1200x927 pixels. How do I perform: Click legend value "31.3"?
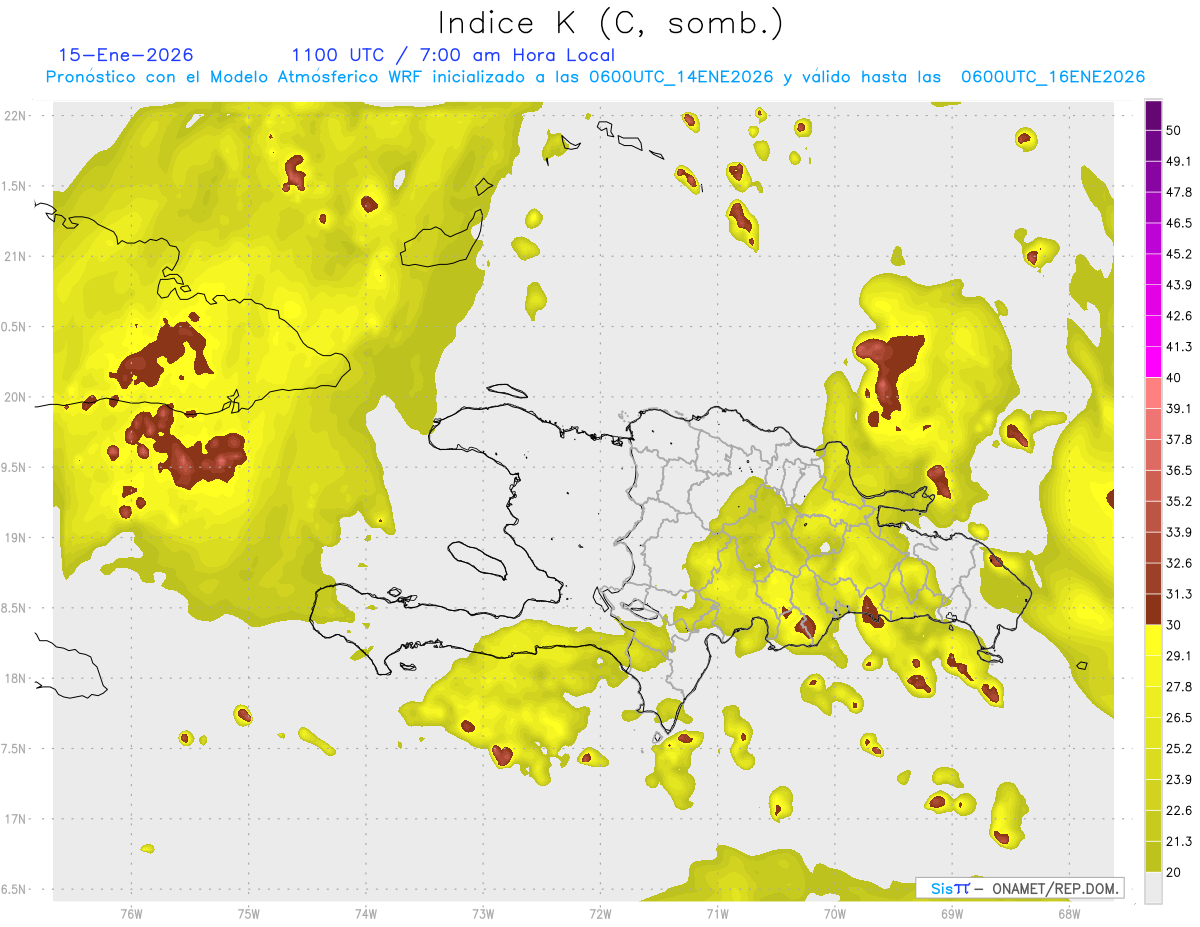tap(1180, 594)
